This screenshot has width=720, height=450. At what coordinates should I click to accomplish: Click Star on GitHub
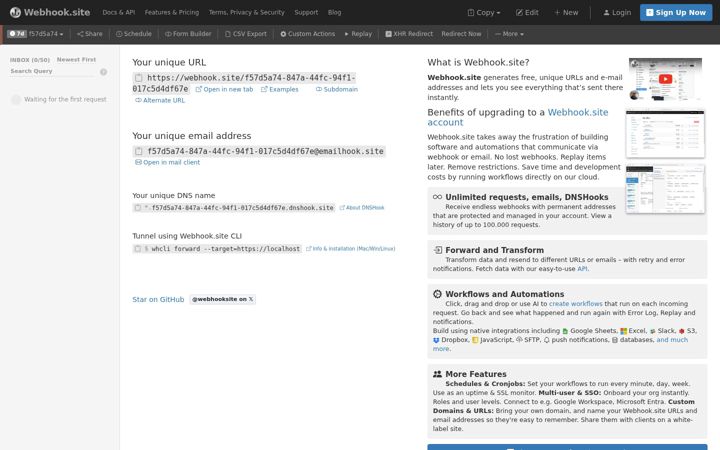tap(158, 299)
